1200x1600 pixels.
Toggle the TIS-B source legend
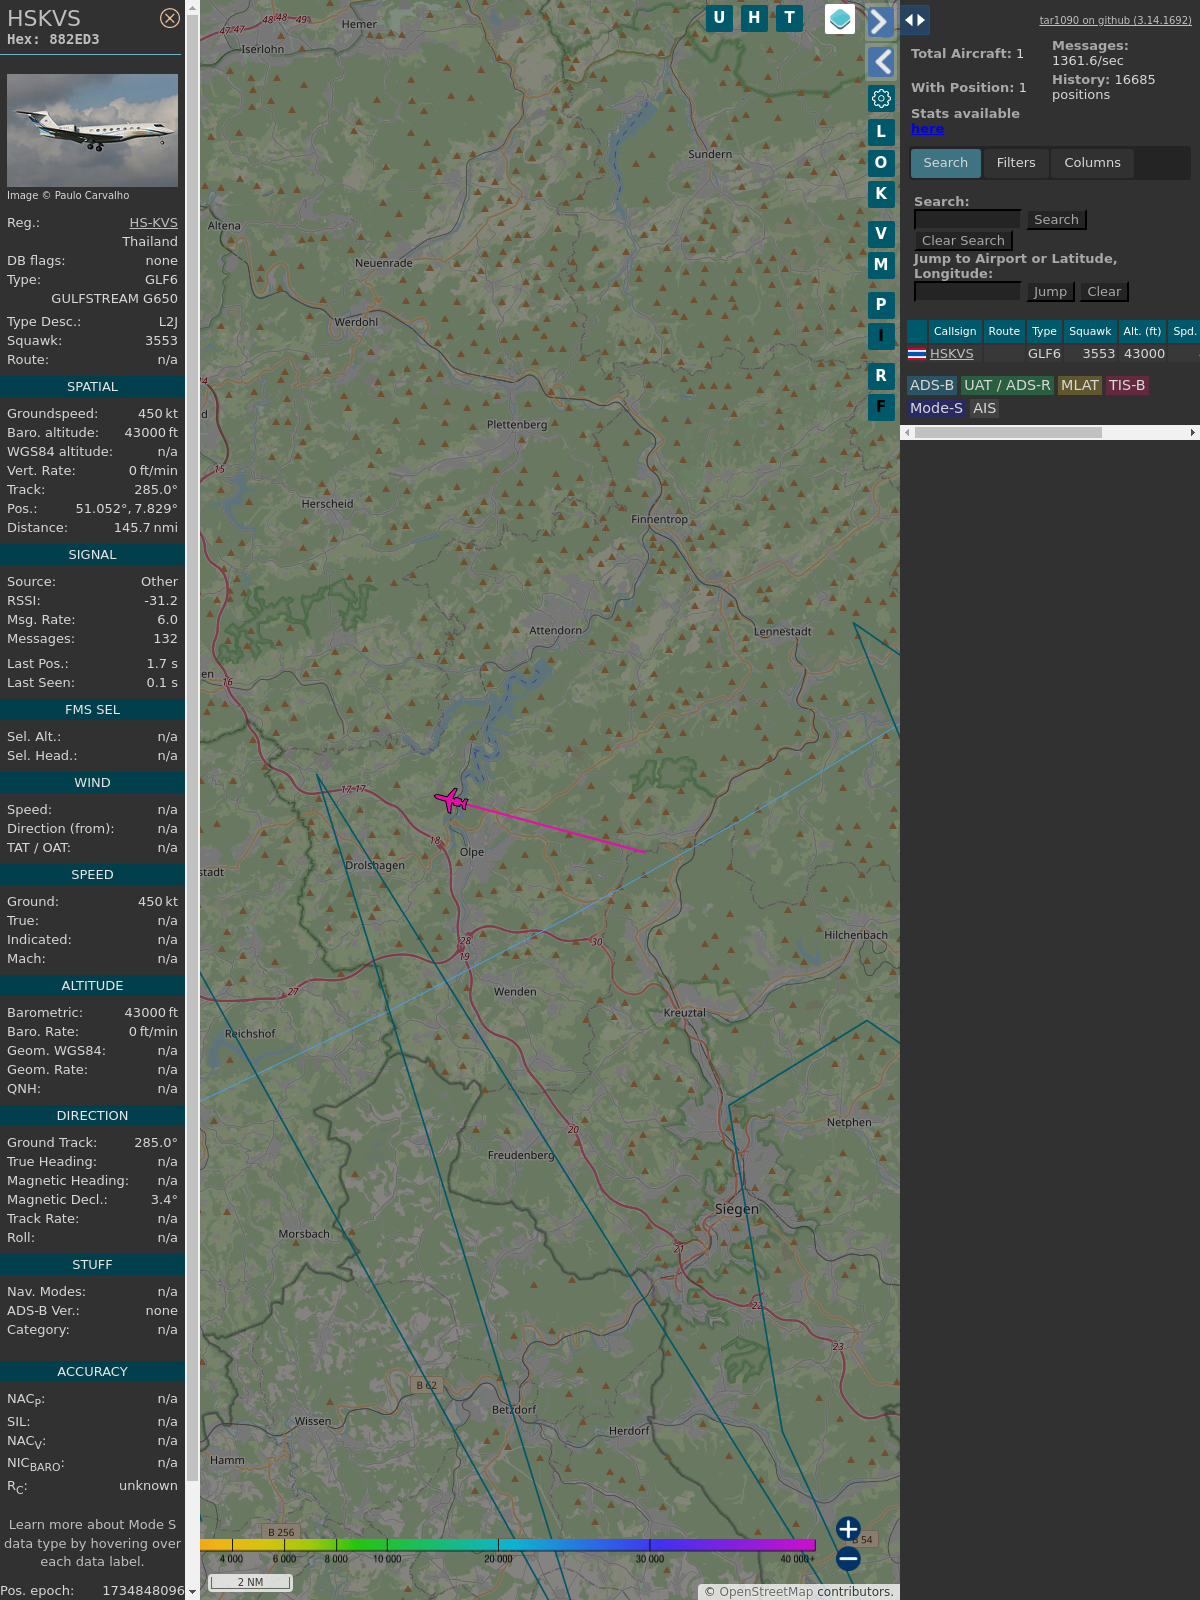pyautogui.click(x=1127, y=386)
